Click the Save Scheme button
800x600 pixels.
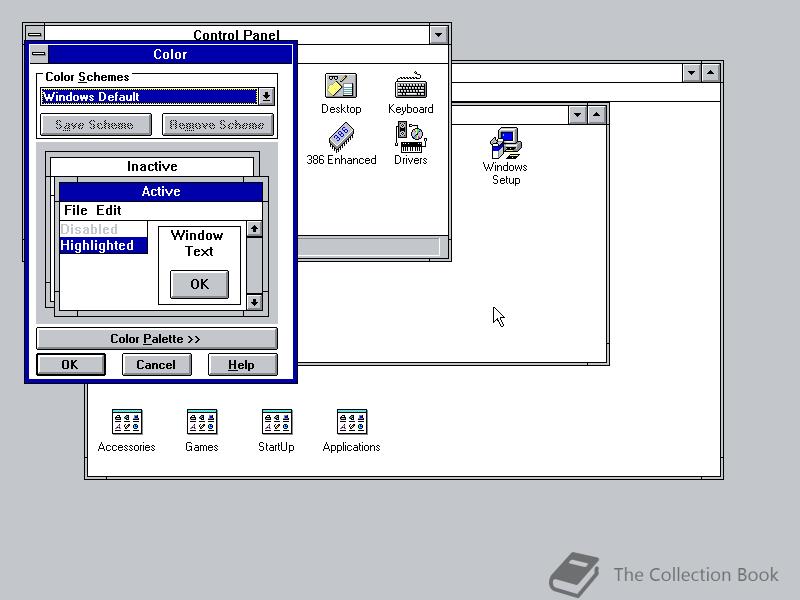pyautogui.click(x=95, y=125)
